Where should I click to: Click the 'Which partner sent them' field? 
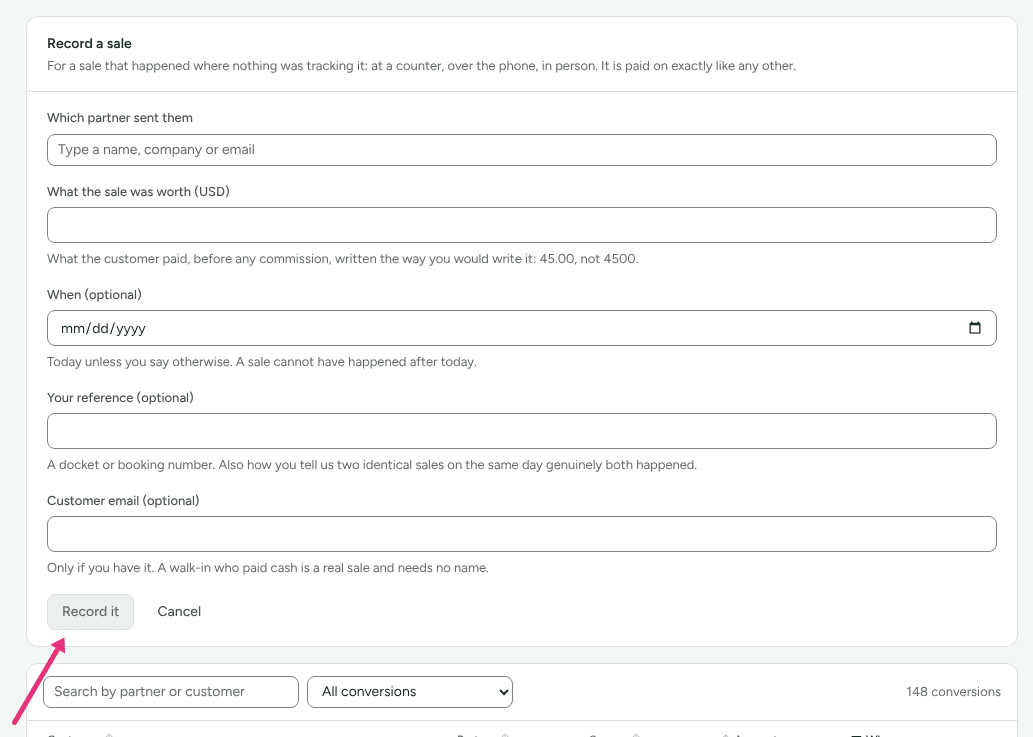pyautogui.click(x=521, y=150)
